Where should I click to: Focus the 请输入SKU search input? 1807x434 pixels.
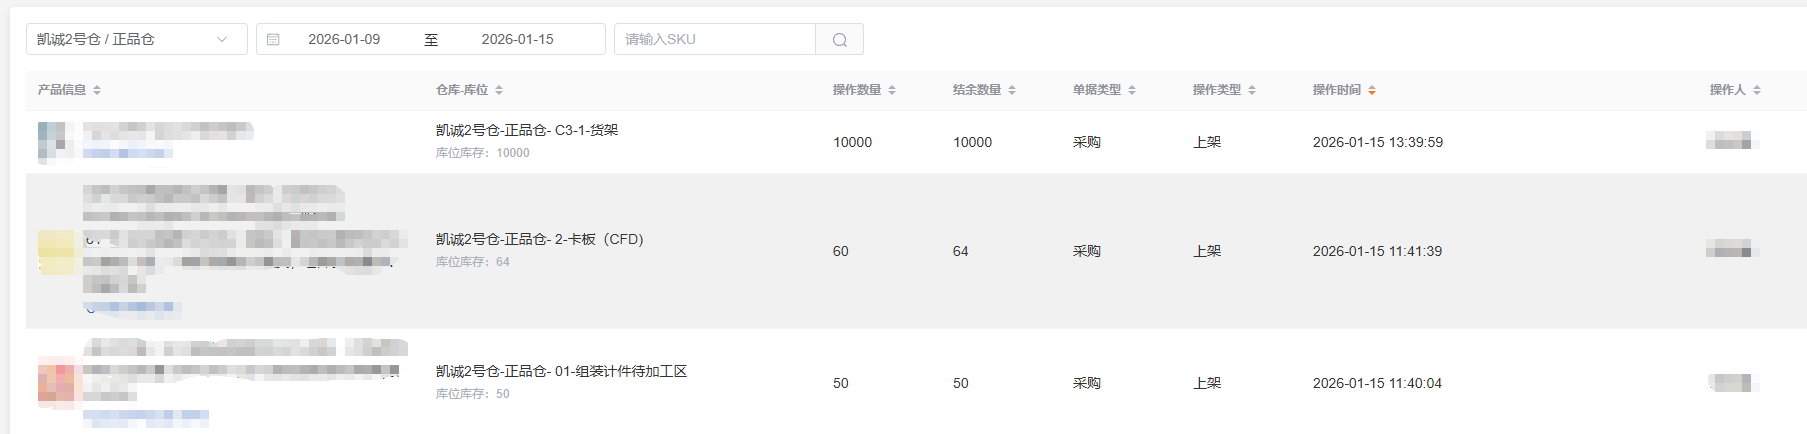click(715, 40)
